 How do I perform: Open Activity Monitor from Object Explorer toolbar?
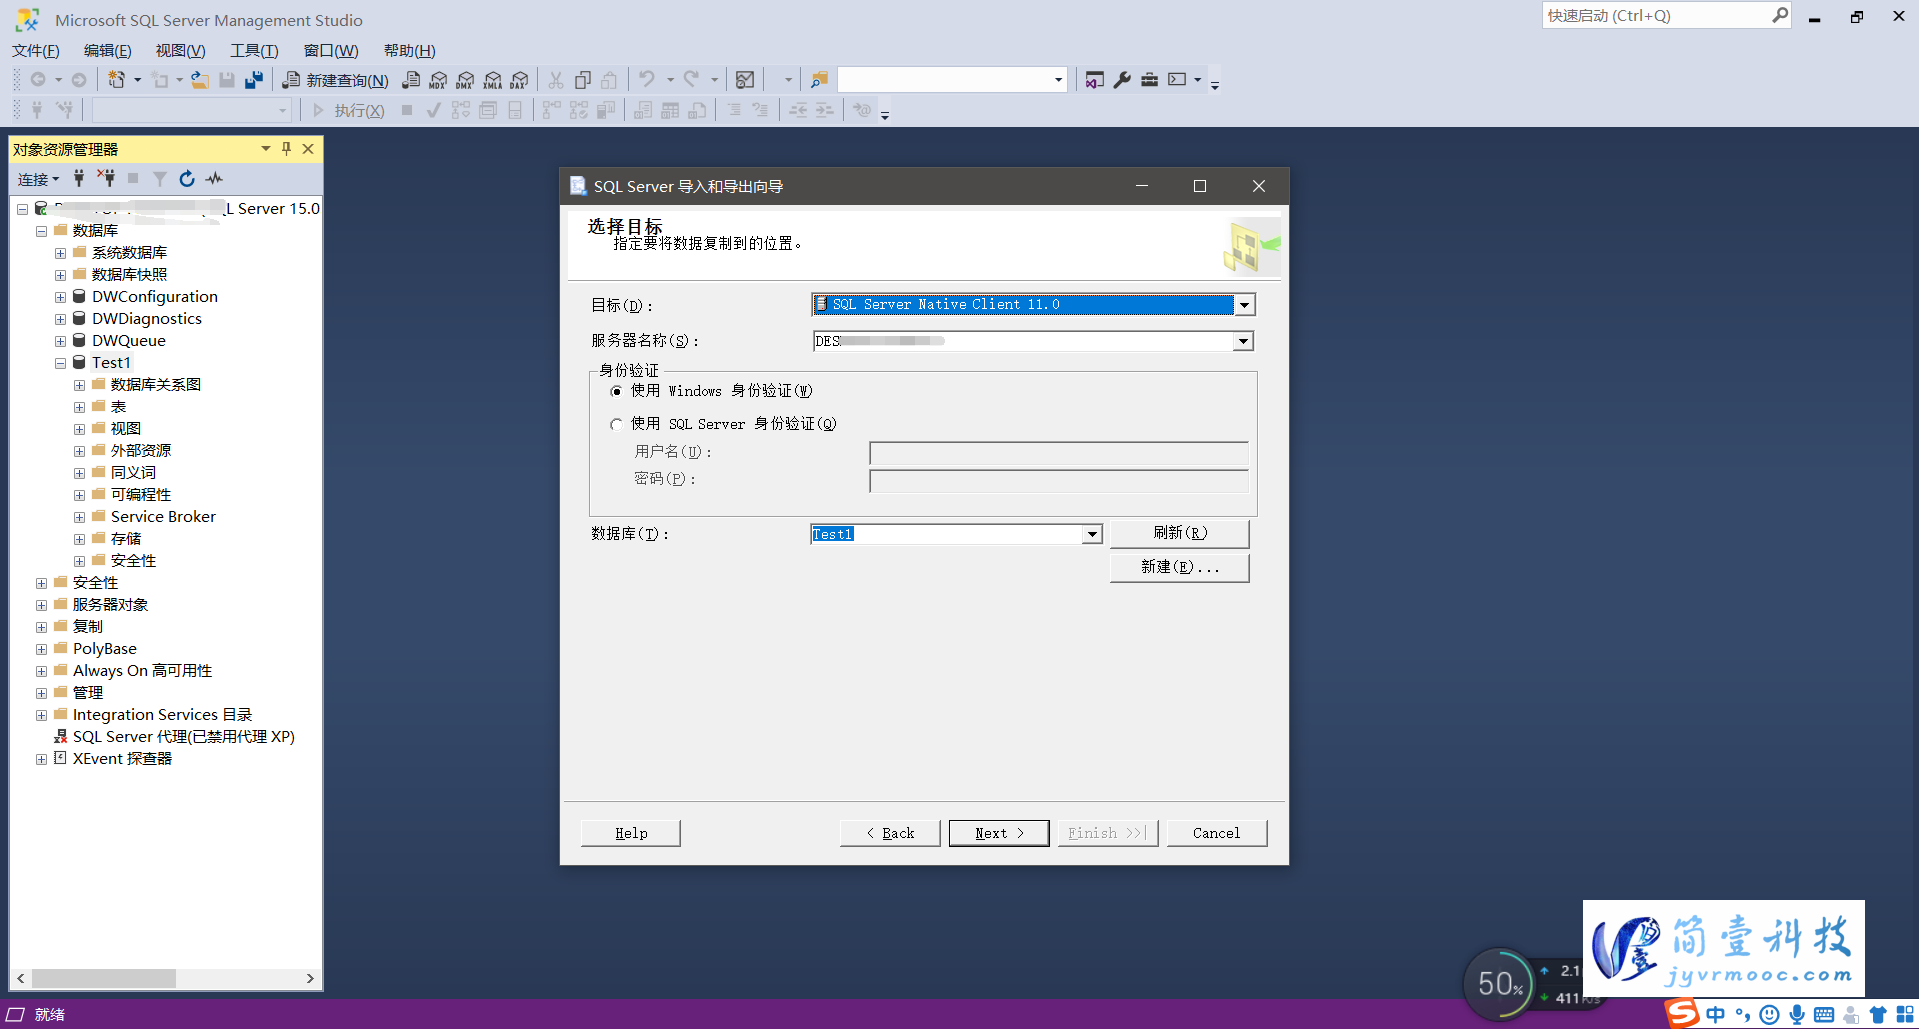pos(214,179)
